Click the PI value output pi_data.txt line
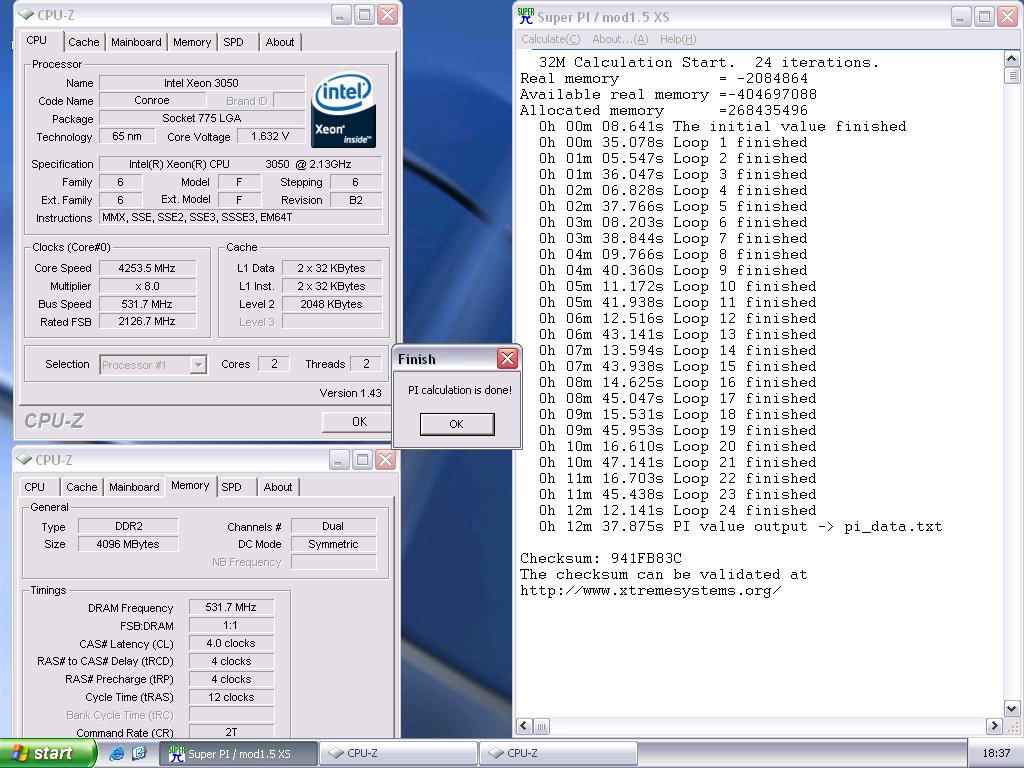Viewport: 1024px width, 768px height. (x=741, y=526)
